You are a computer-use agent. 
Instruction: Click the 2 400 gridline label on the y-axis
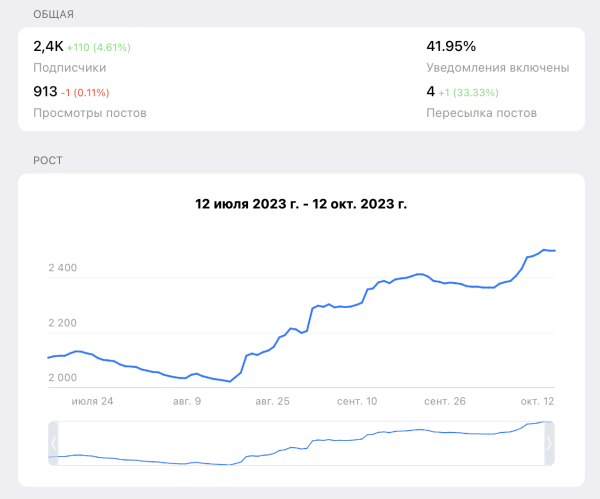click(x=62, y=268)
